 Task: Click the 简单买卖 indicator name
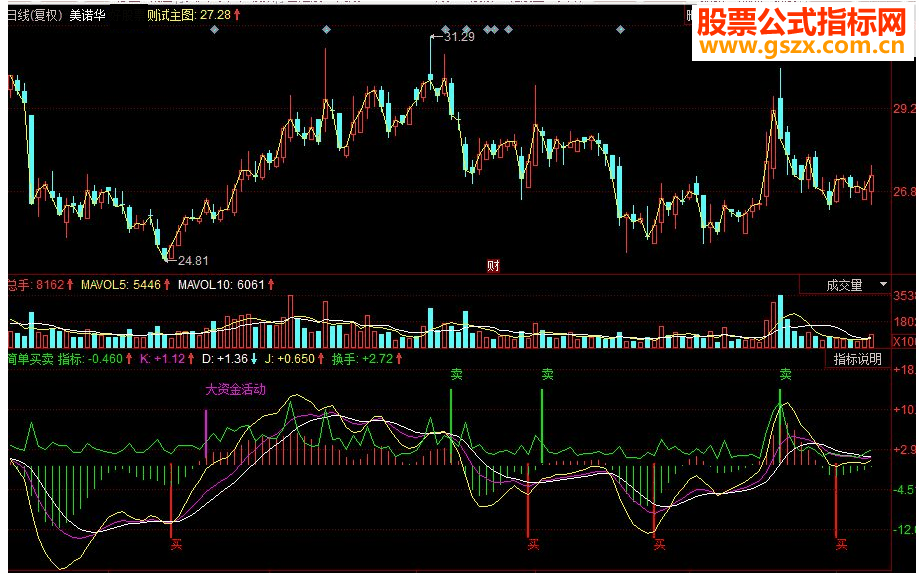click(x=30, y=359)
